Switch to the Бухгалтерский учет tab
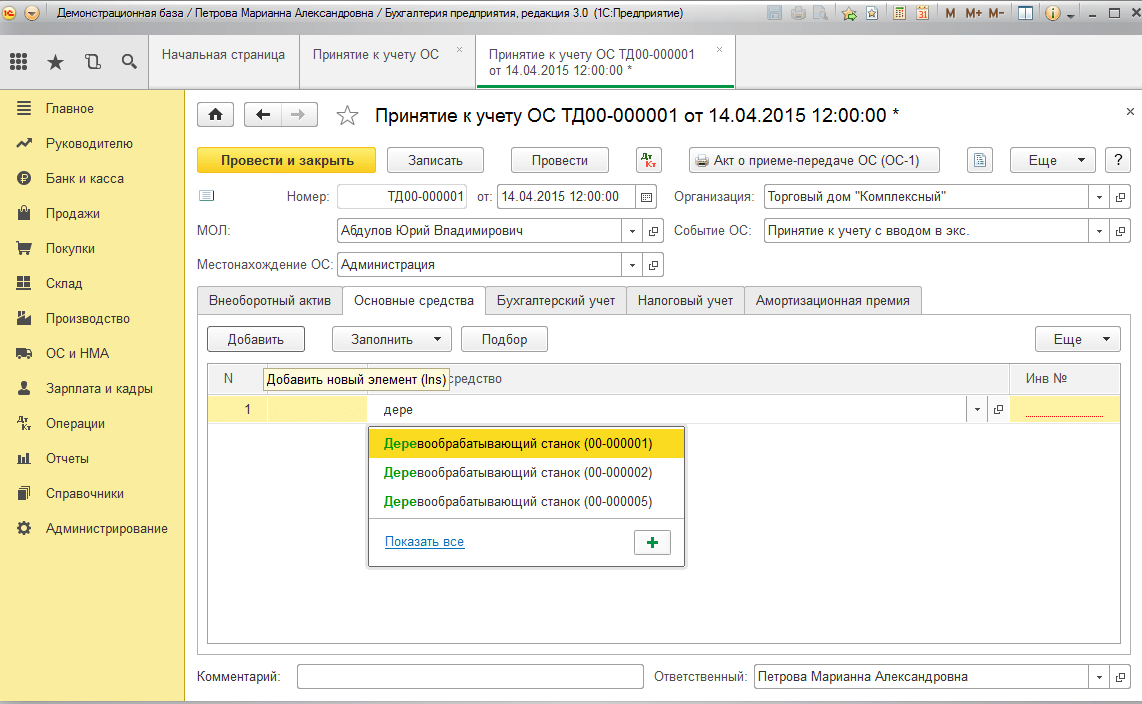 click(556, 300)
